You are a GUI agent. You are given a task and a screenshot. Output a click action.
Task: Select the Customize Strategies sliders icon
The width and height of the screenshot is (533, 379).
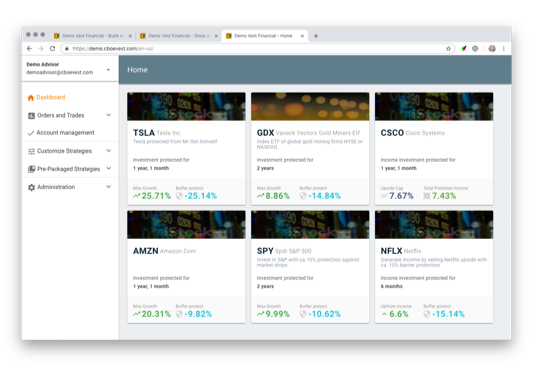31,151
